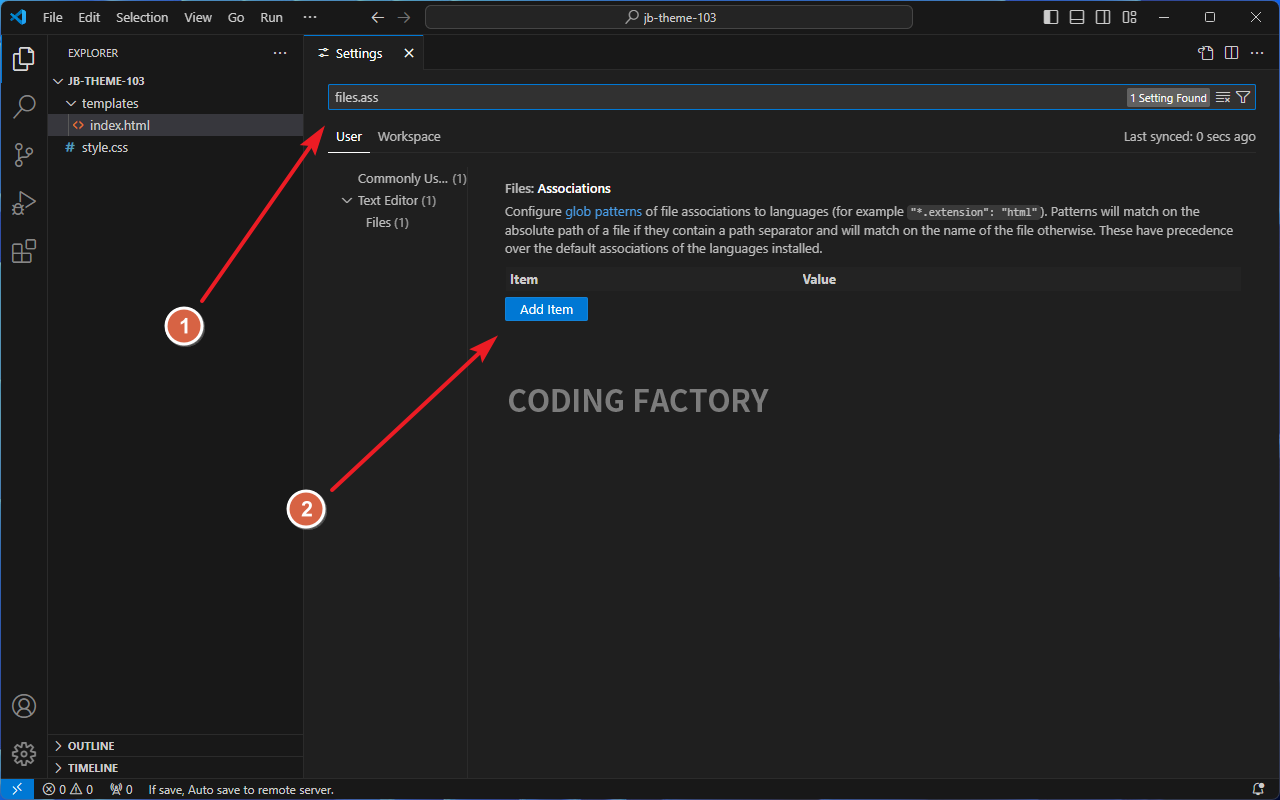Image resolution: width=1280 pixels, height=800 pixels.
Task: Switch to the Workspace settings tab
Action: 409,137
